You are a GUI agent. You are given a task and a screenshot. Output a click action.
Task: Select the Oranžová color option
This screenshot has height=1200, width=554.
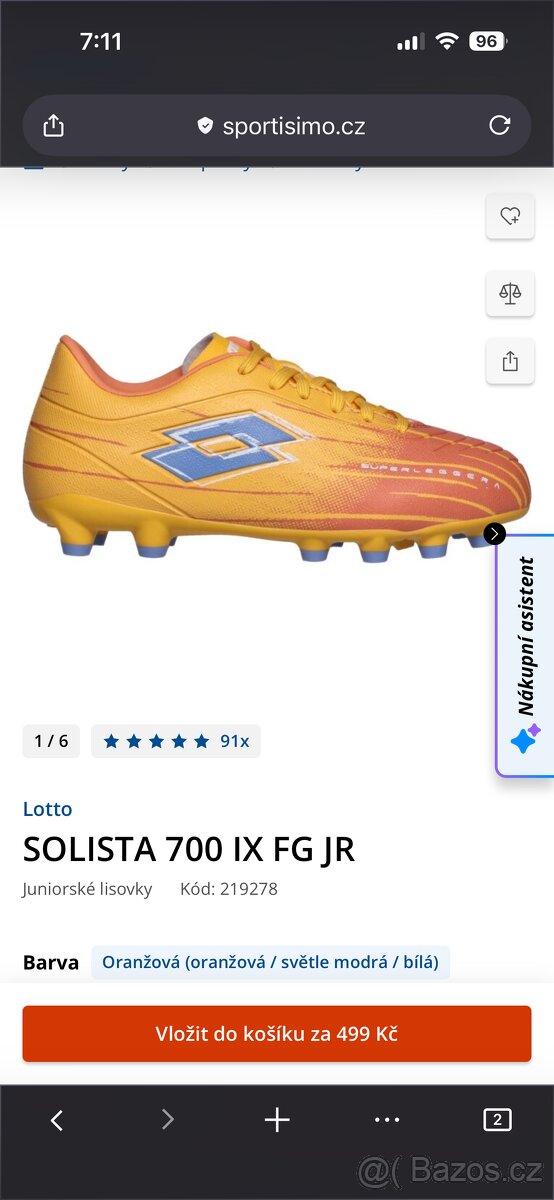(x=270, y=962)
